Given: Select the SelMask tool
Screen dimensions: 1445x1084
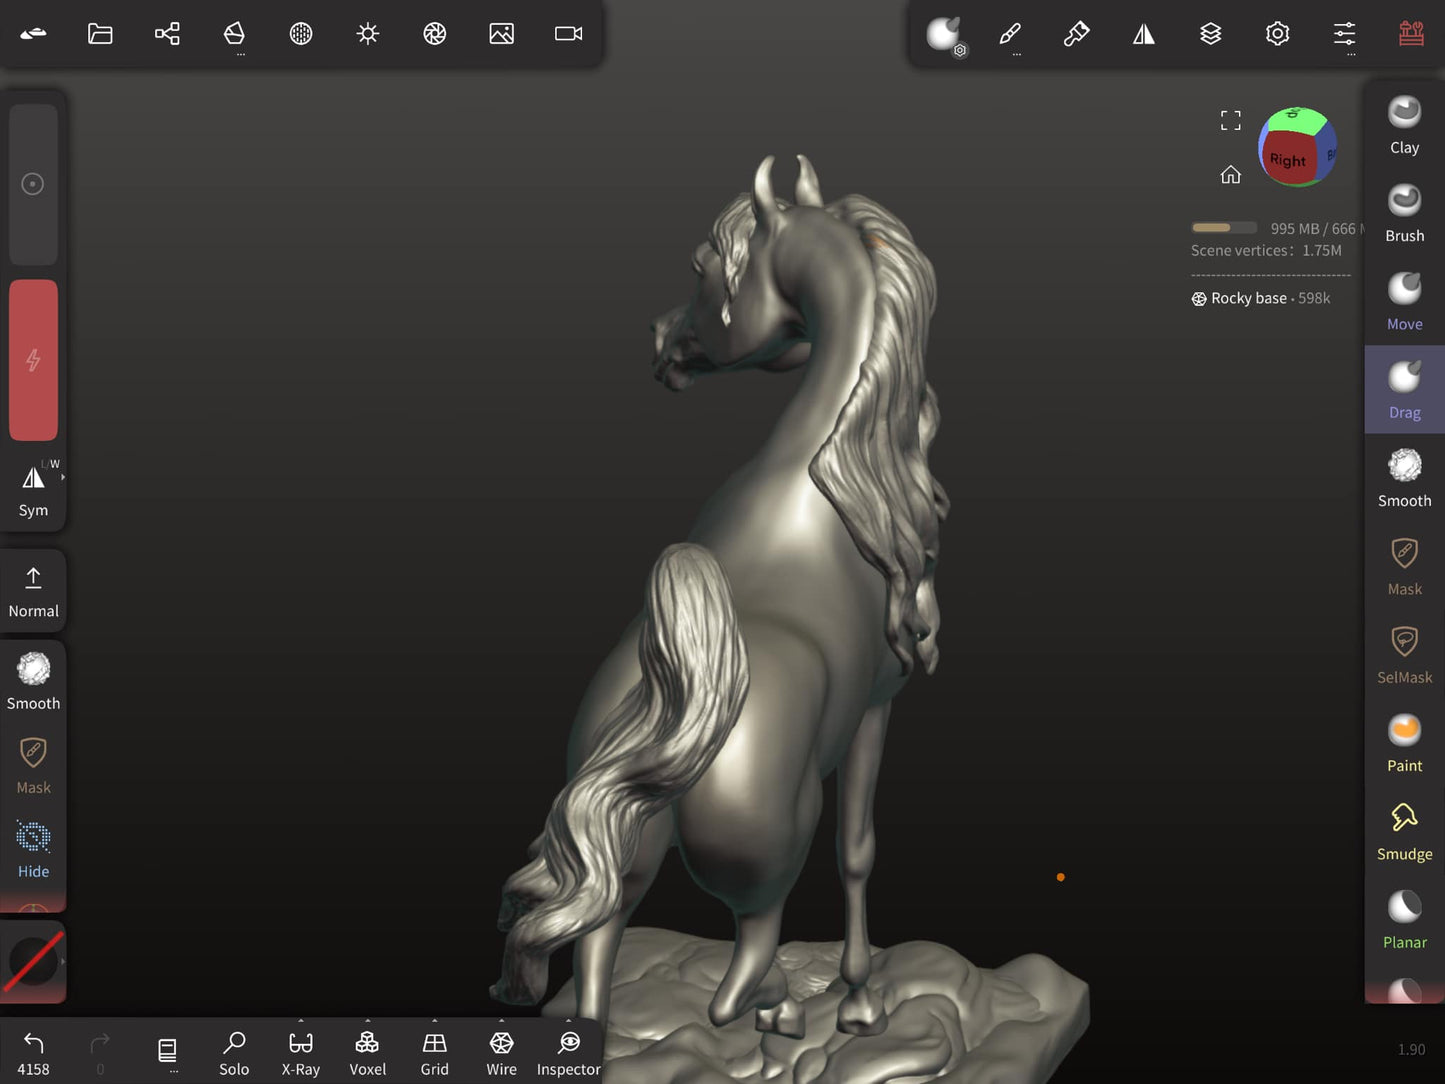Looking at the screenshot, I should (x=1404, y=654).
